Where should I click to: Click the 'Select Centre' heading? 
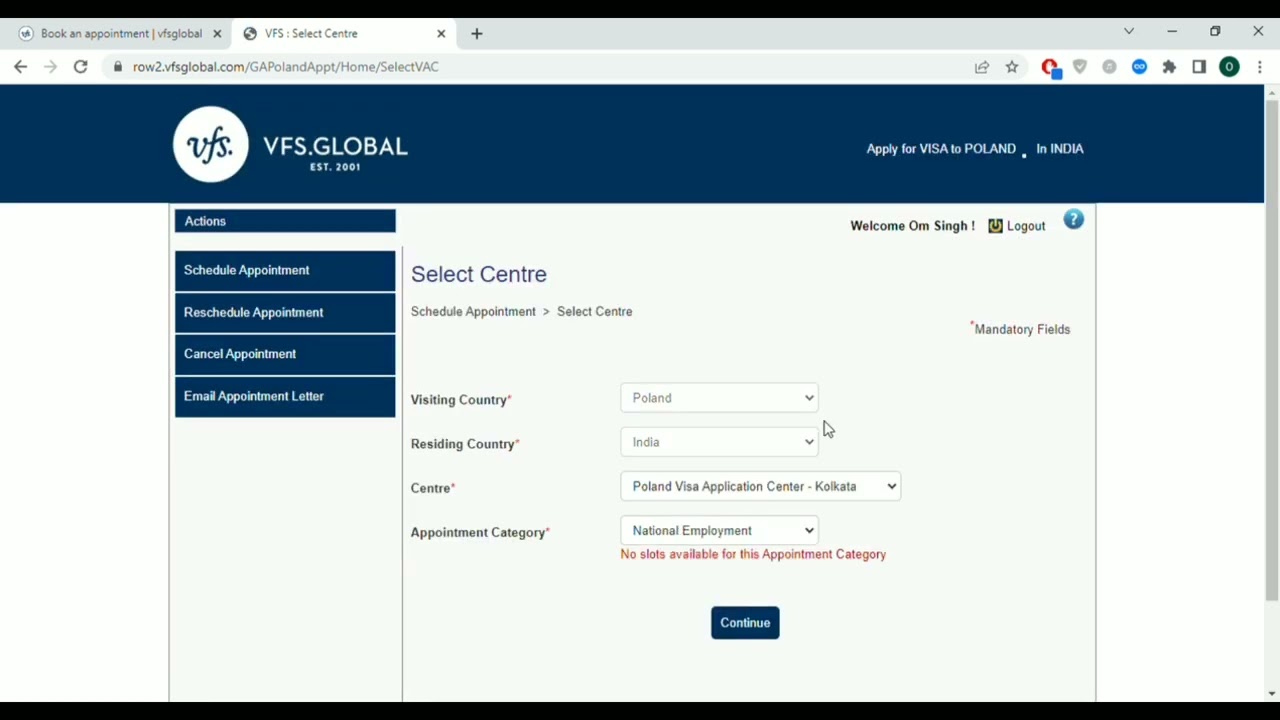(x=479, y=274)
